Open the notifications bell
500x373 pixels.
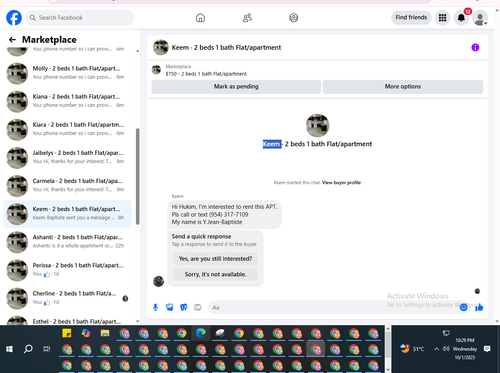tap(461, 18)
